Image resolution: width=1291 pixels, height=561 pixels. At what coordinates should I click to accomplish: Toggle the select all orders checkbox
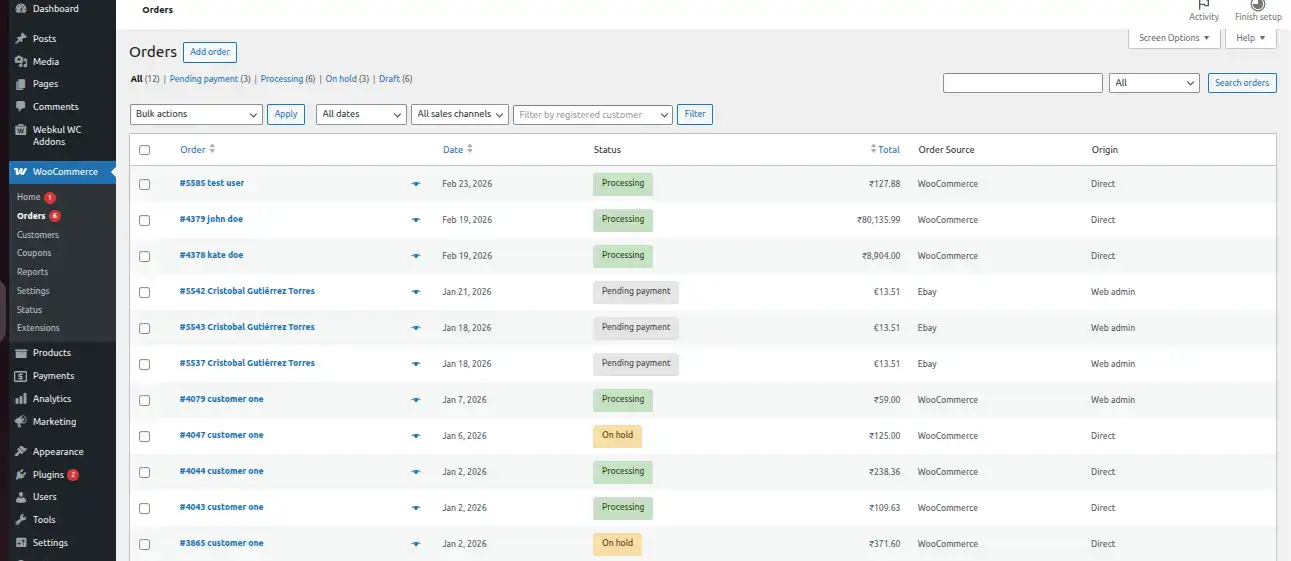pos(145,150)
